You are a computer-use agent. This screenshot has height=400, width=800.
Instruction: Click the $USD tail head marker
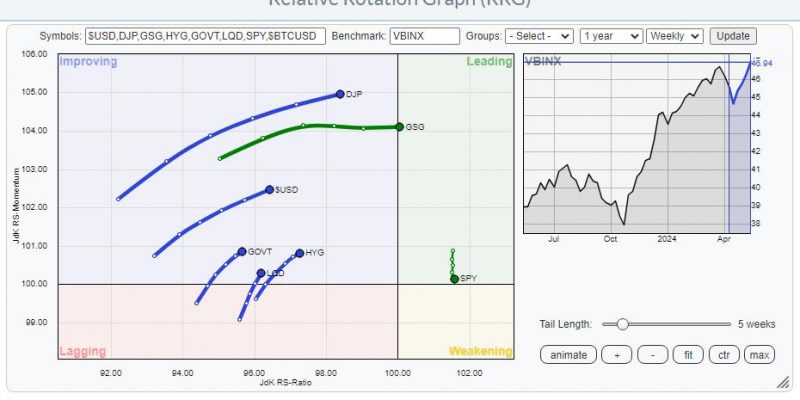point(269,190)
